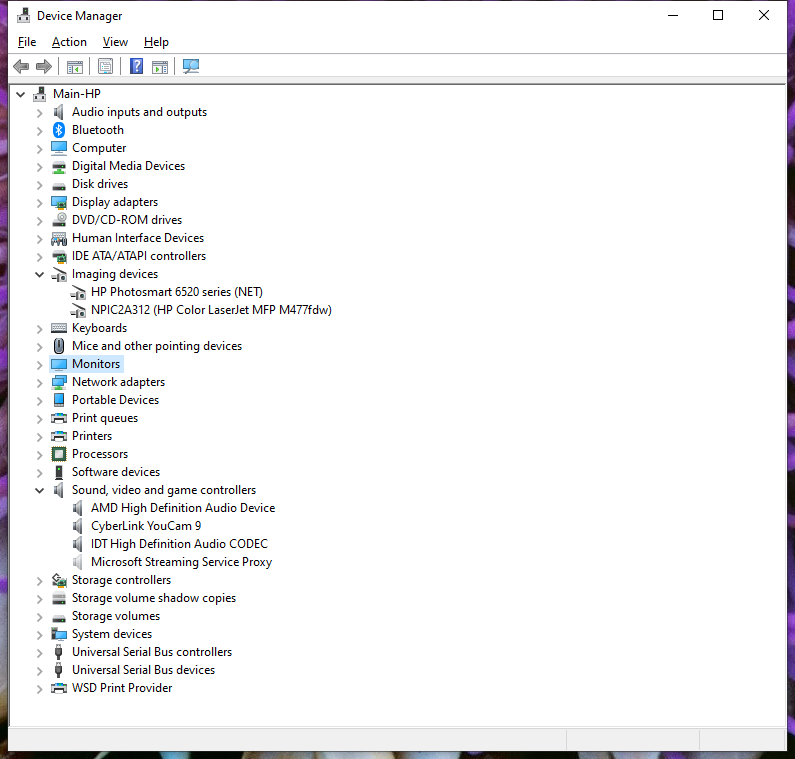The height and width of the screenshot is (759, 795).
Task: Expand IDE ATA/ATAPI controllers arrow
Action: [40, 257]
